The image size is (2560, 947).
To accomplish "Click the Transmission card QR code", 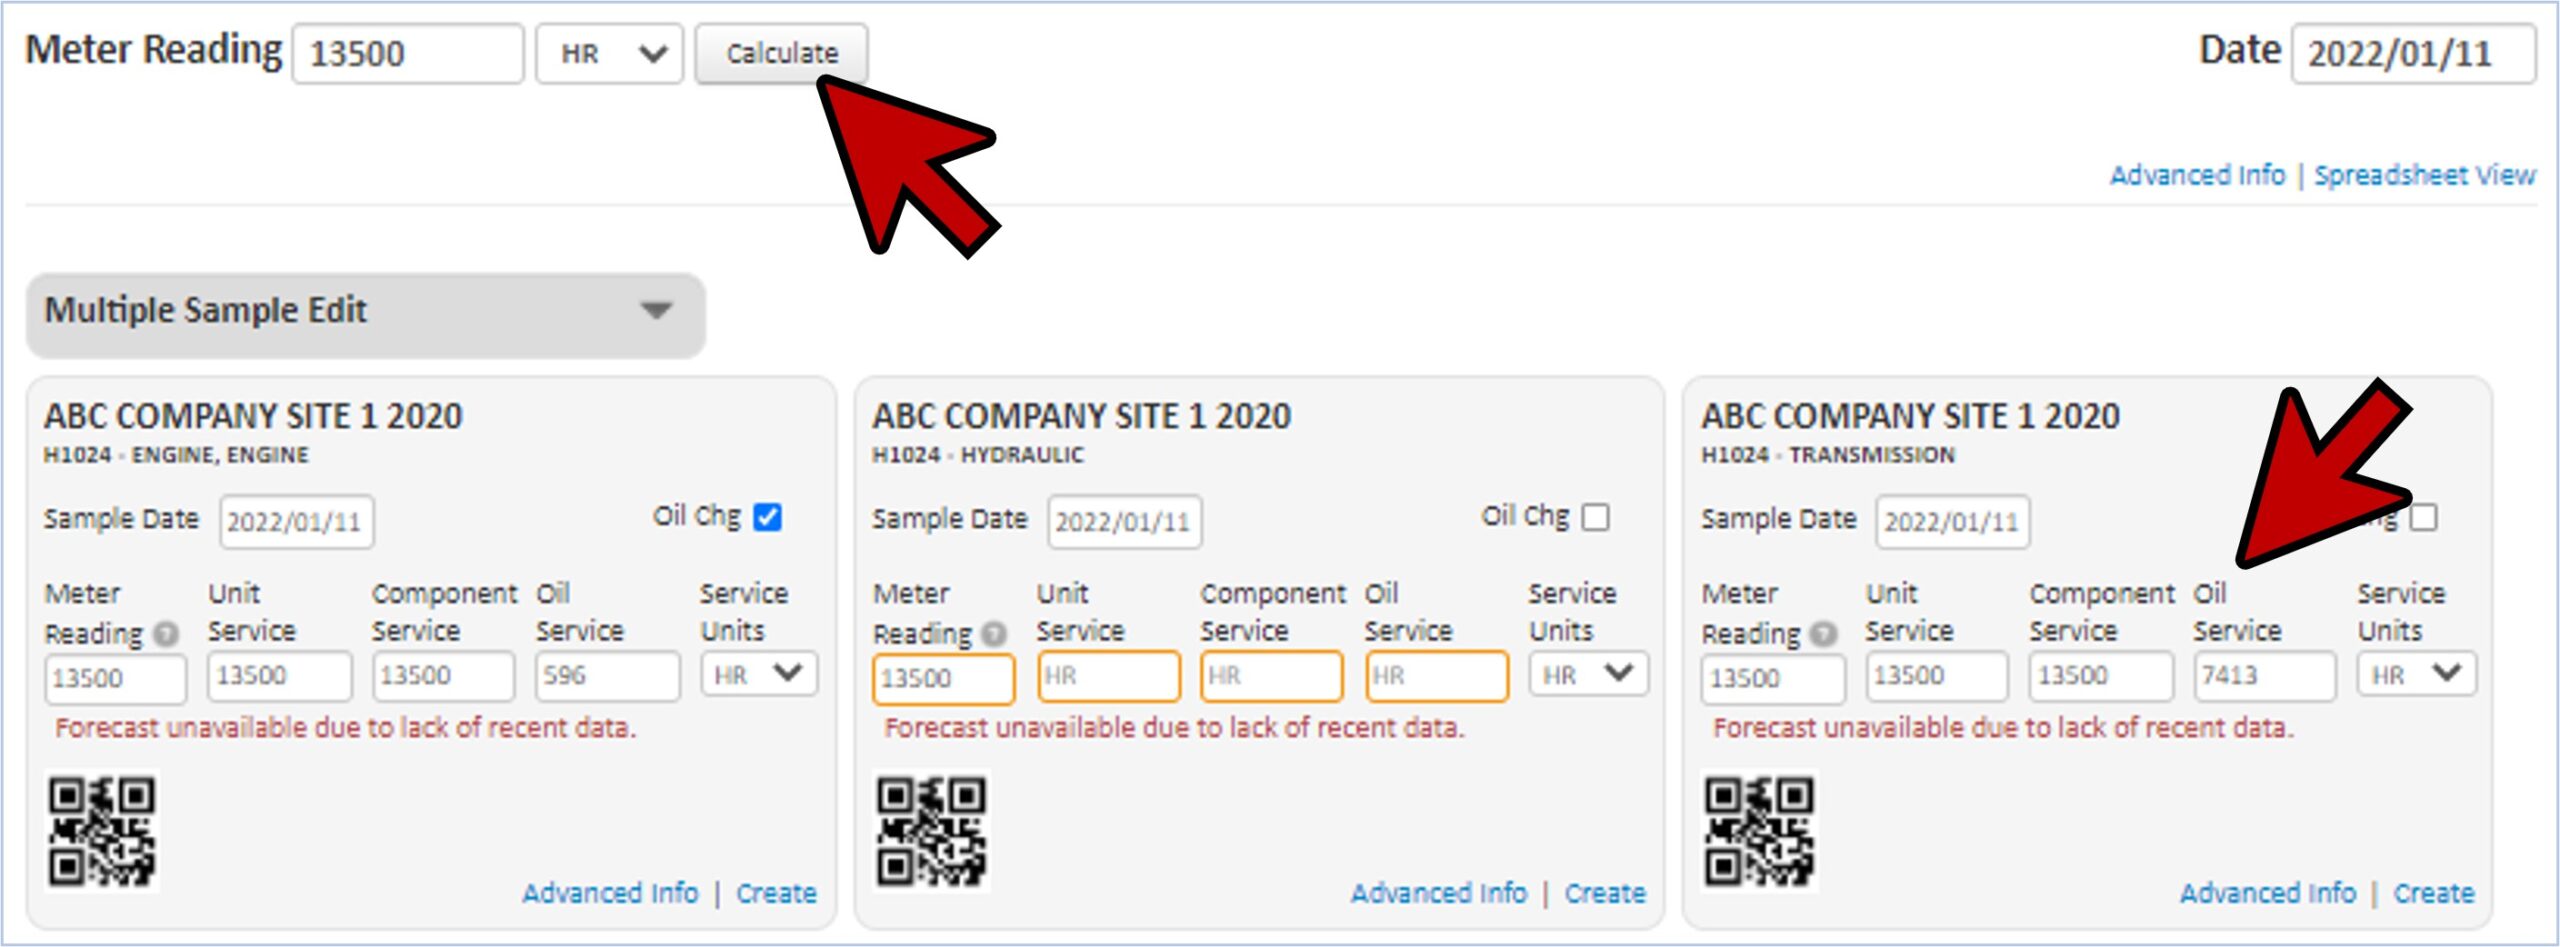I will [1759, 832].
